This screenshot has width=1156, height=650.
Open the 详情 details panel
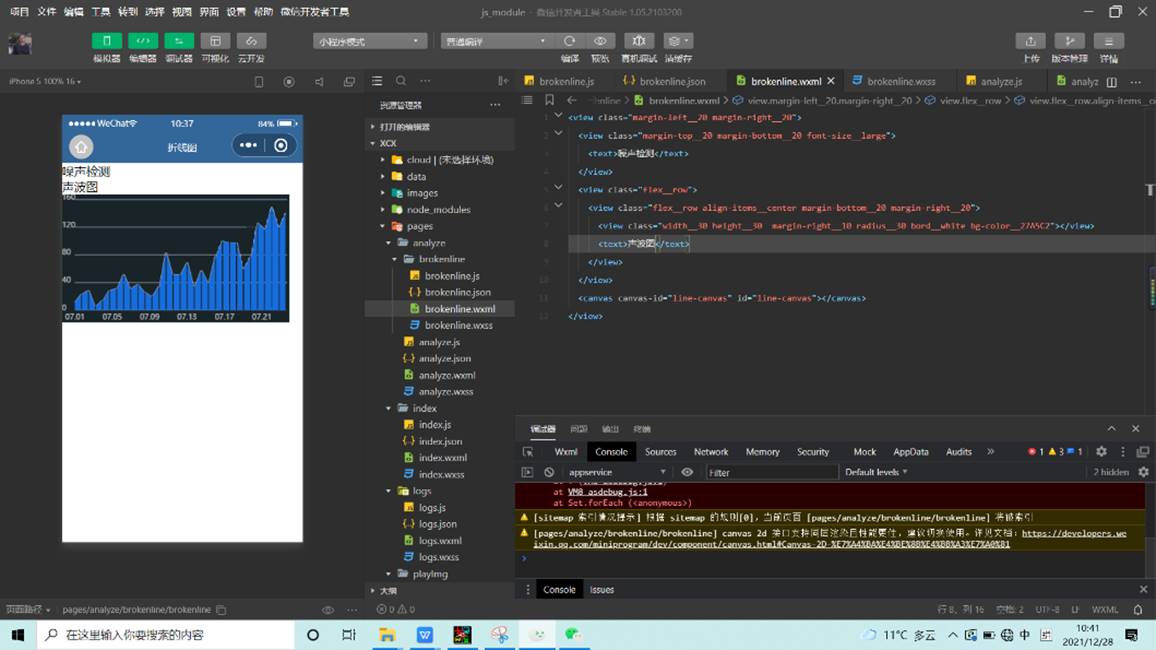pyautogui.click(x=1108, y=41)
